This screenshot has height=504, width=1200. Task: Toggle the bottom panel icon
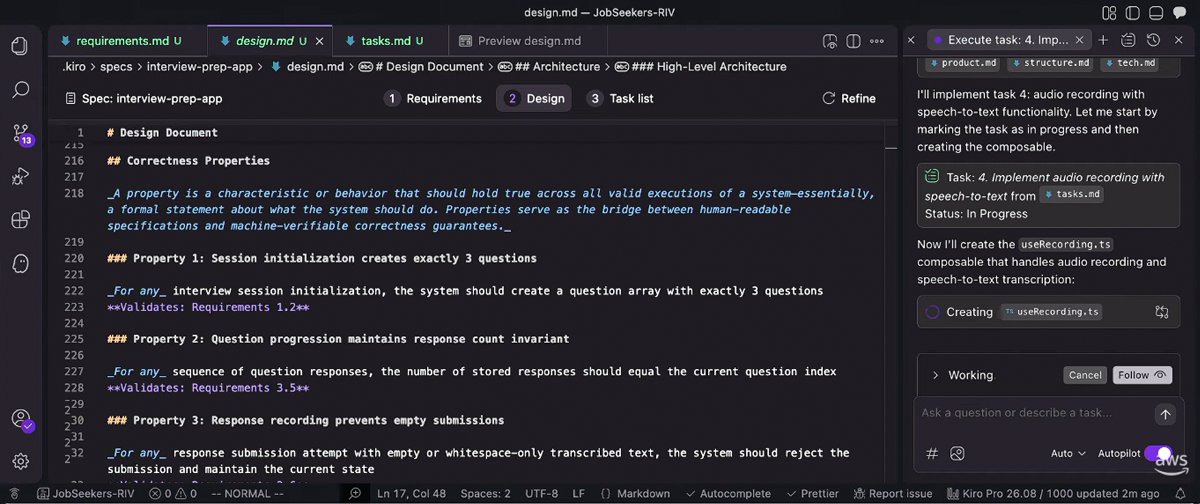pyautogui.click(x=1154, y=12)
